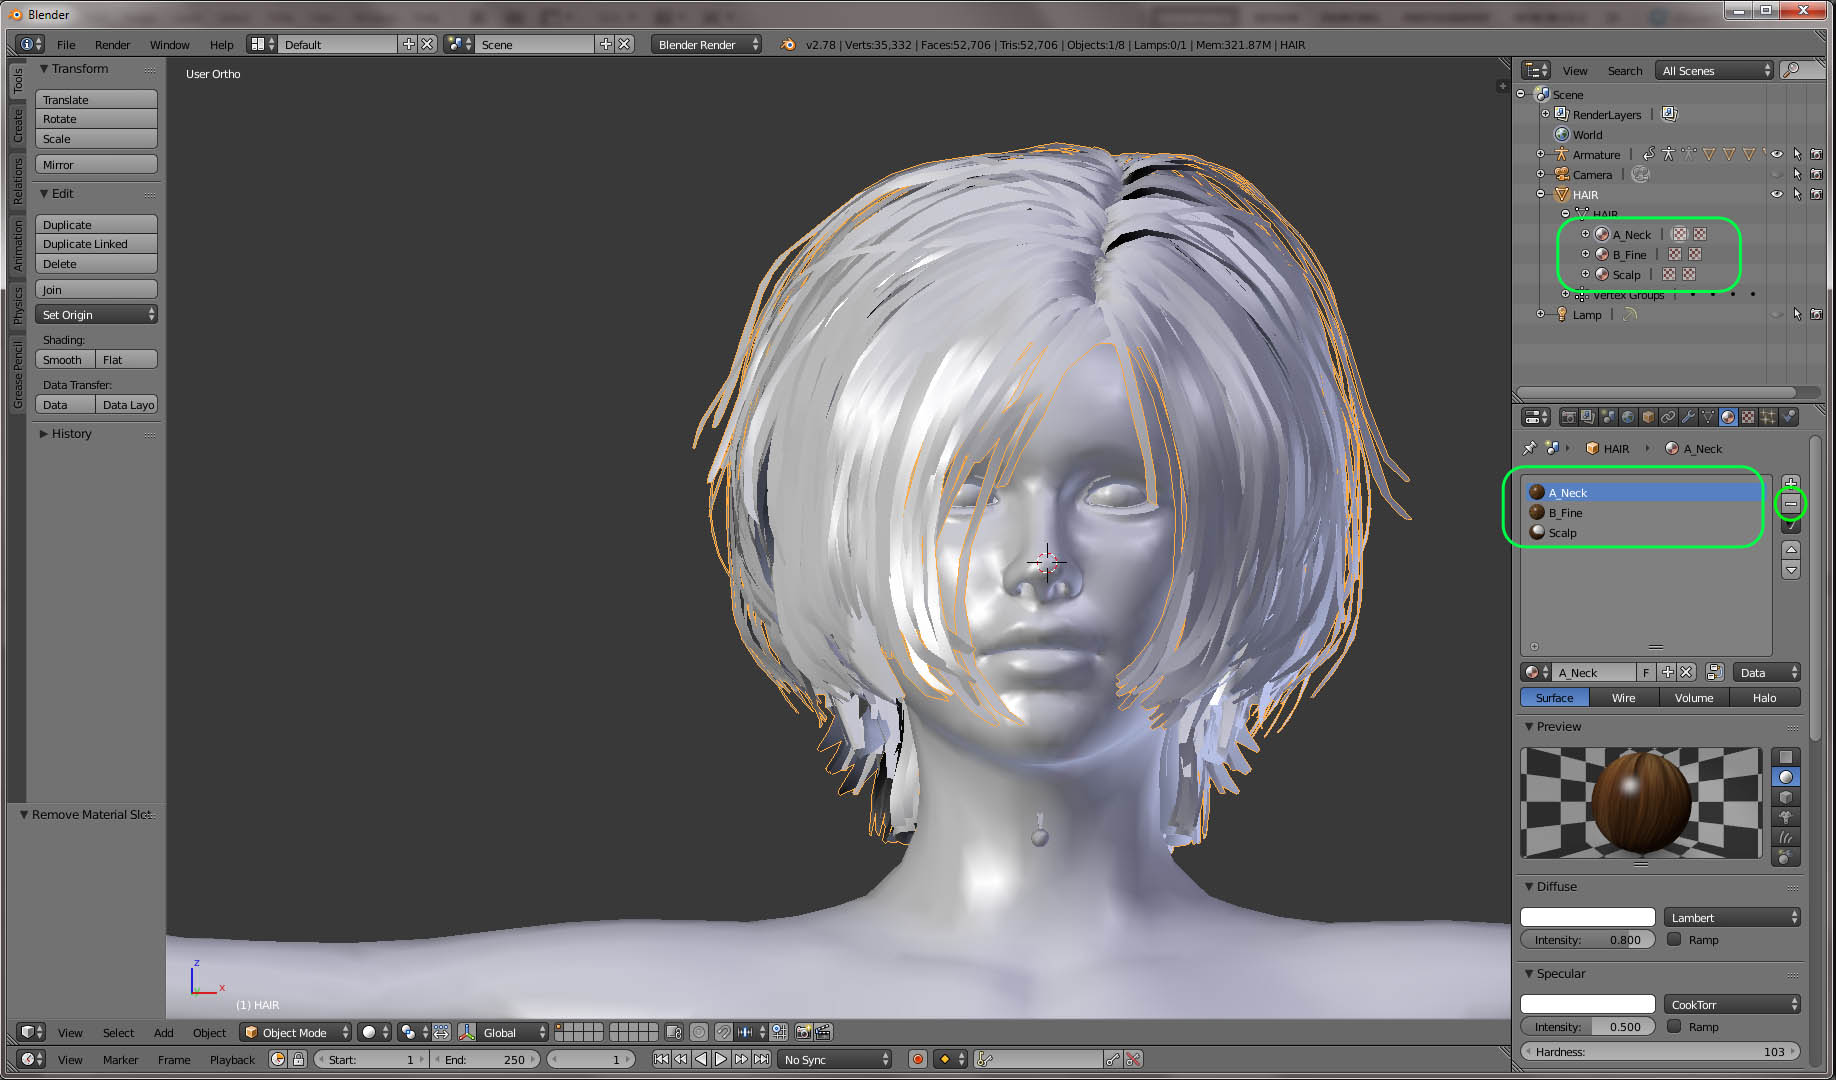Open the Blender Render engine dropdown
1836x1080 pixels.
point(706,44)
